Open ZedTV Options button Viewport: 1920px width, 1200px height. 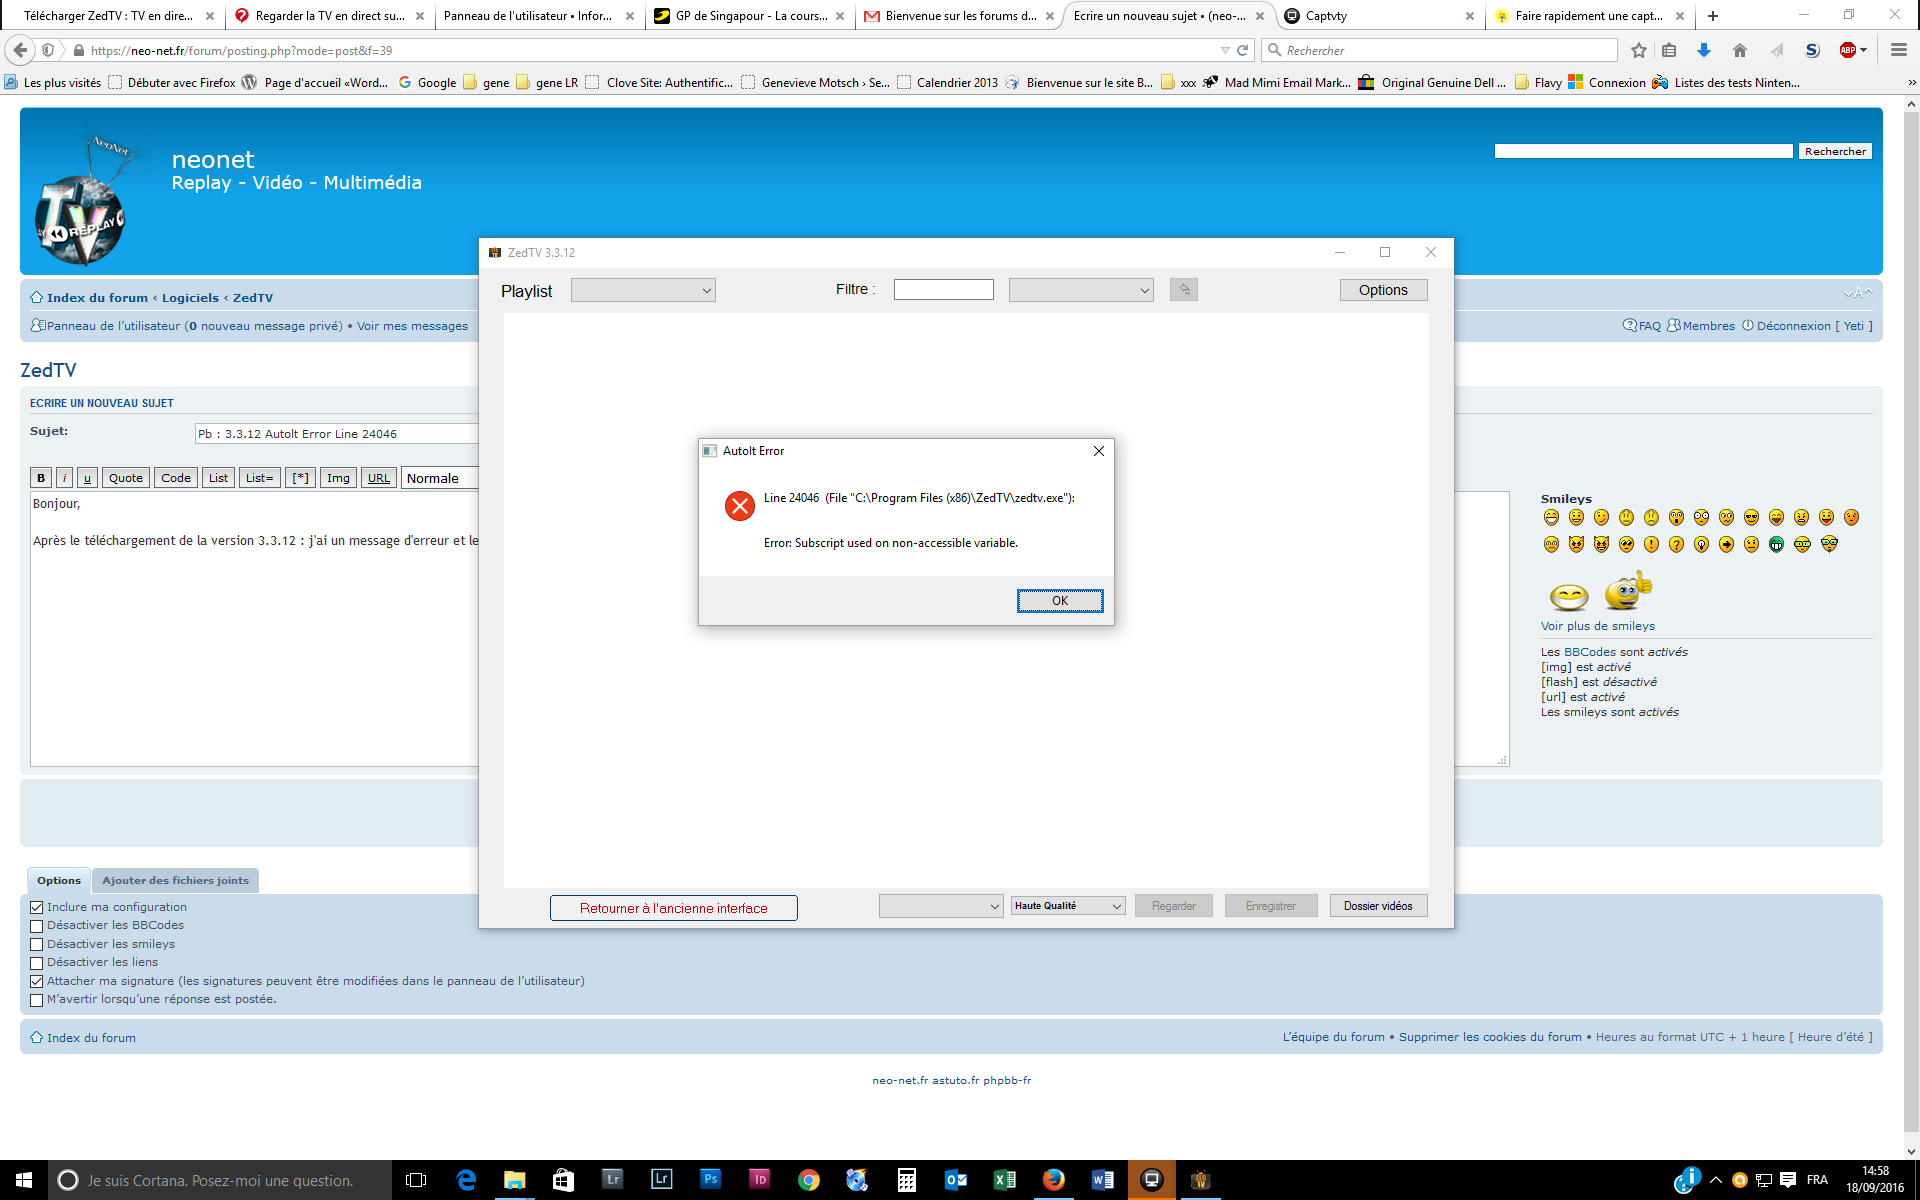[x=1383, y=290]
